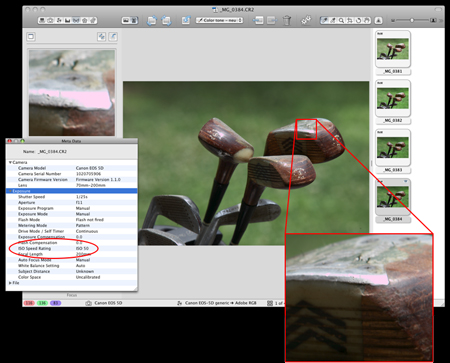Click the small square icon above focus preview

31,36
